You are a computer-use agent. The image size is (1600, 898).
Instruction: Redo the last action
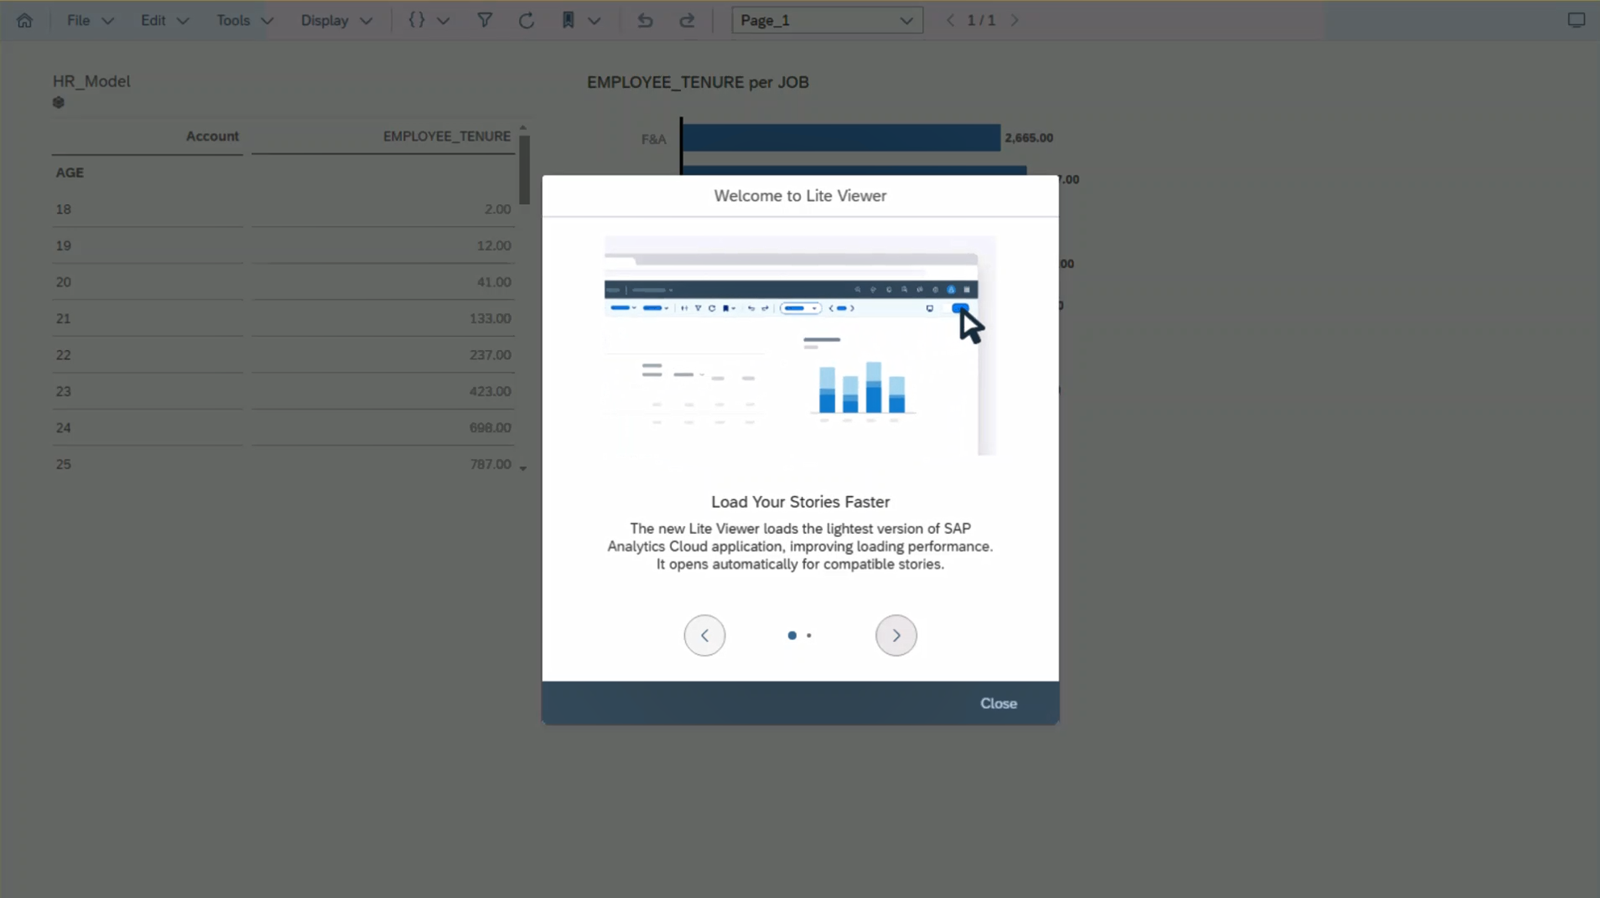[687, 20]
